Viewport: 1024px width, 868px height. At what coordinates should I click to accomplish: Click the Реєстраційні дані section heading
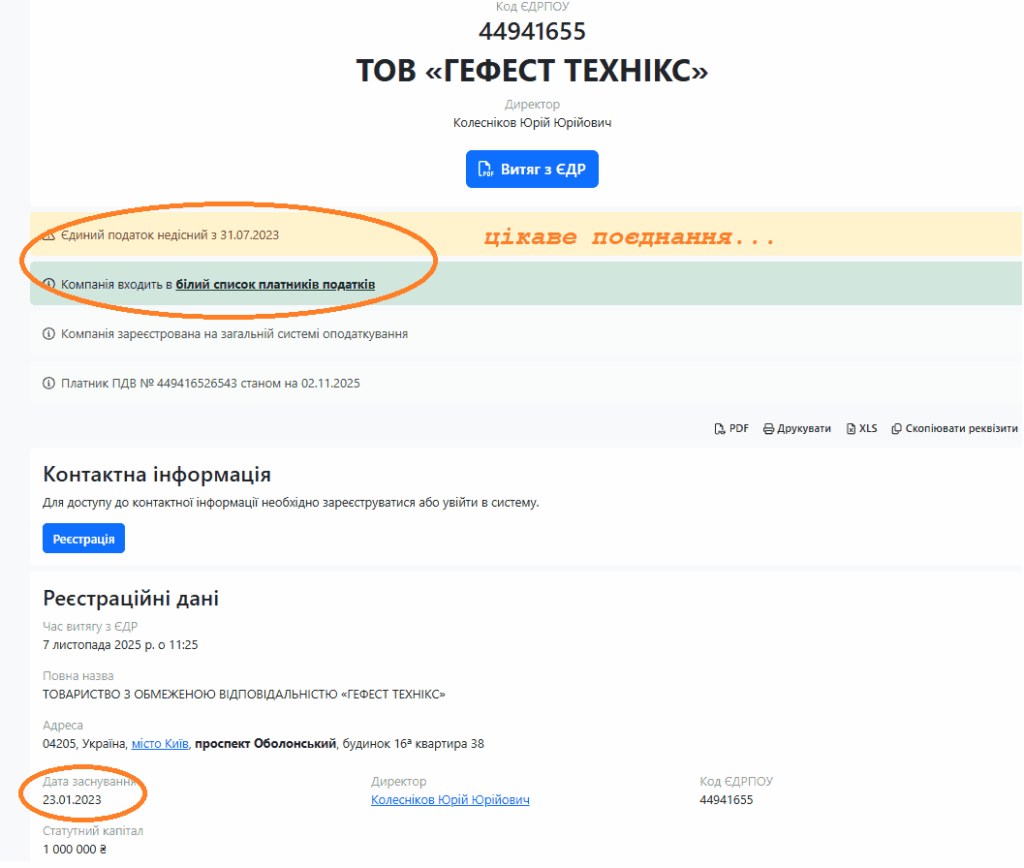pyautogui.click(x=131, y=598)
